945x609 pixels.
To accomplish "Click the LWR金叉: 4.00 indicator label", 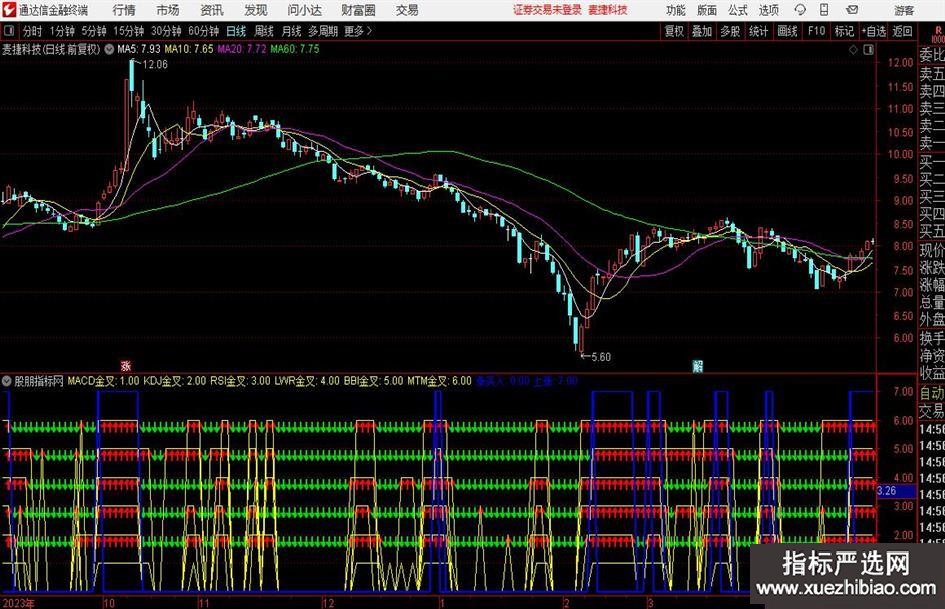I will [307, 381].
